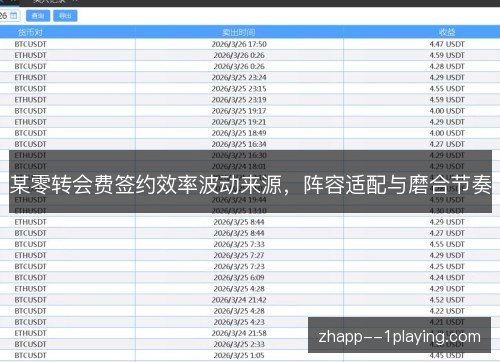Click the blue 导出 export button
Screen dimensions: 500x362
point(65,16)
